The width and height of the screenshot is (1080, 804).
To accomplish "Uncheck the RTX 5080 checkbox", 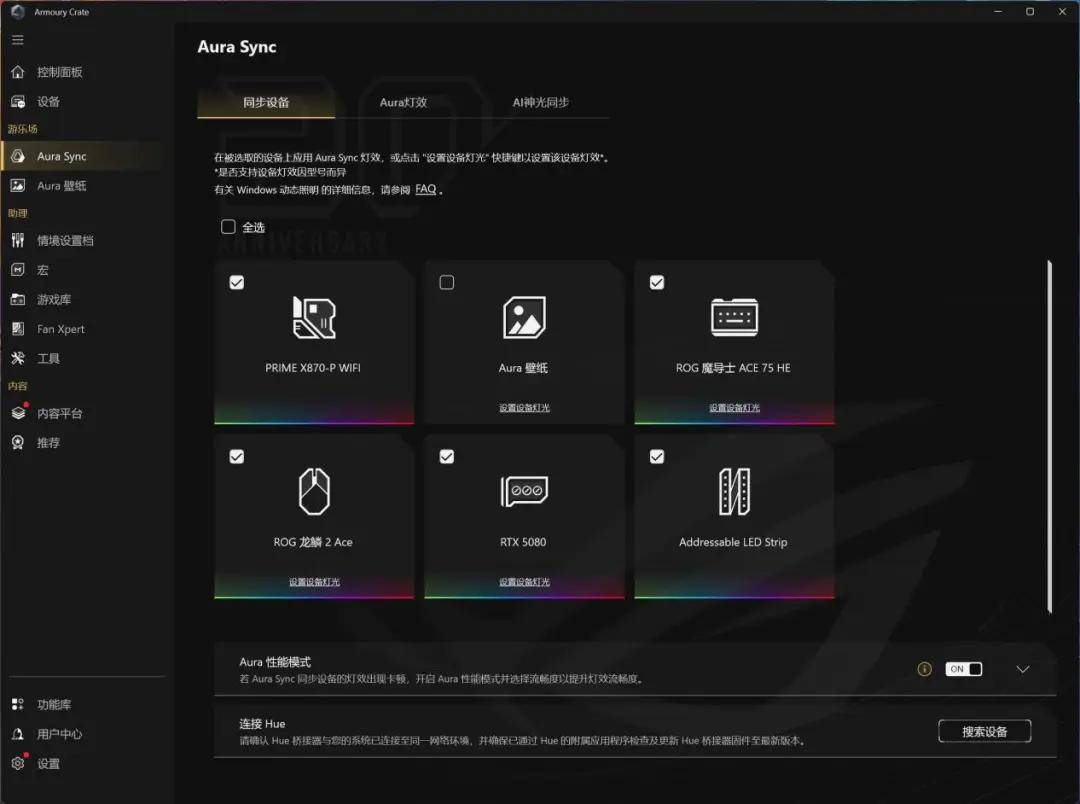I will tap(447, 457).
